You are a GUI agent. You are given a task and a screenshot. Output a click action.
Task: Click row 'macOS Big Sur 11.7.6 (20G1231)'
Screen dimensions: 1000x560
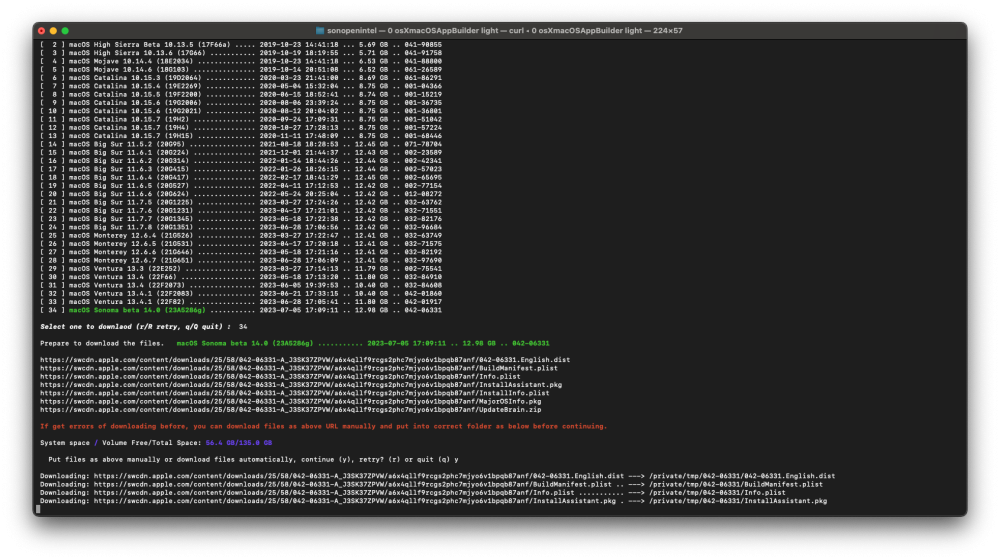(241, 210)
